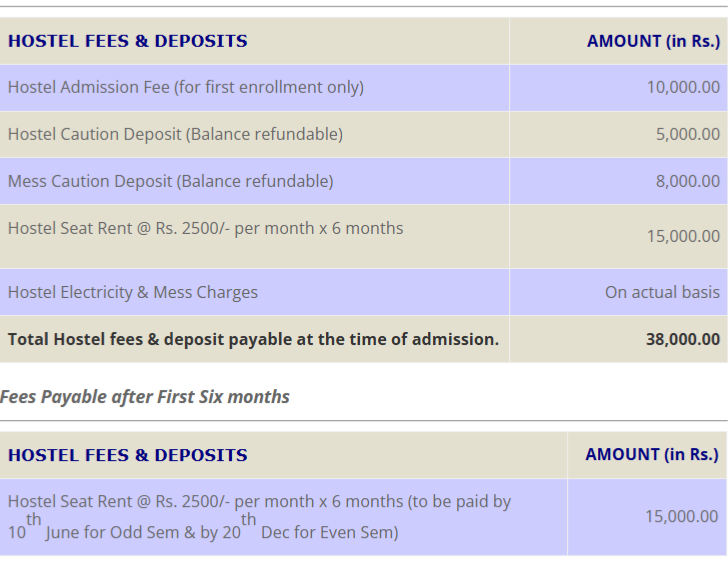Click the divider line below the Fees Payable heading

[364, 421]
